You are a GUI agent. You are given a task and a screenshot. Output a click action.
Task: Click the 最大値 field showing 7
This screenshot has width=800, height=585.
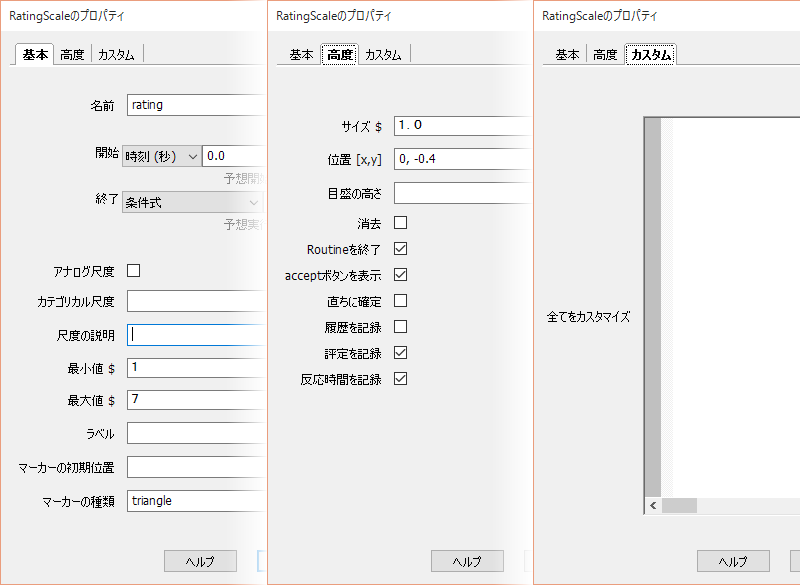(x=196, y=399)
